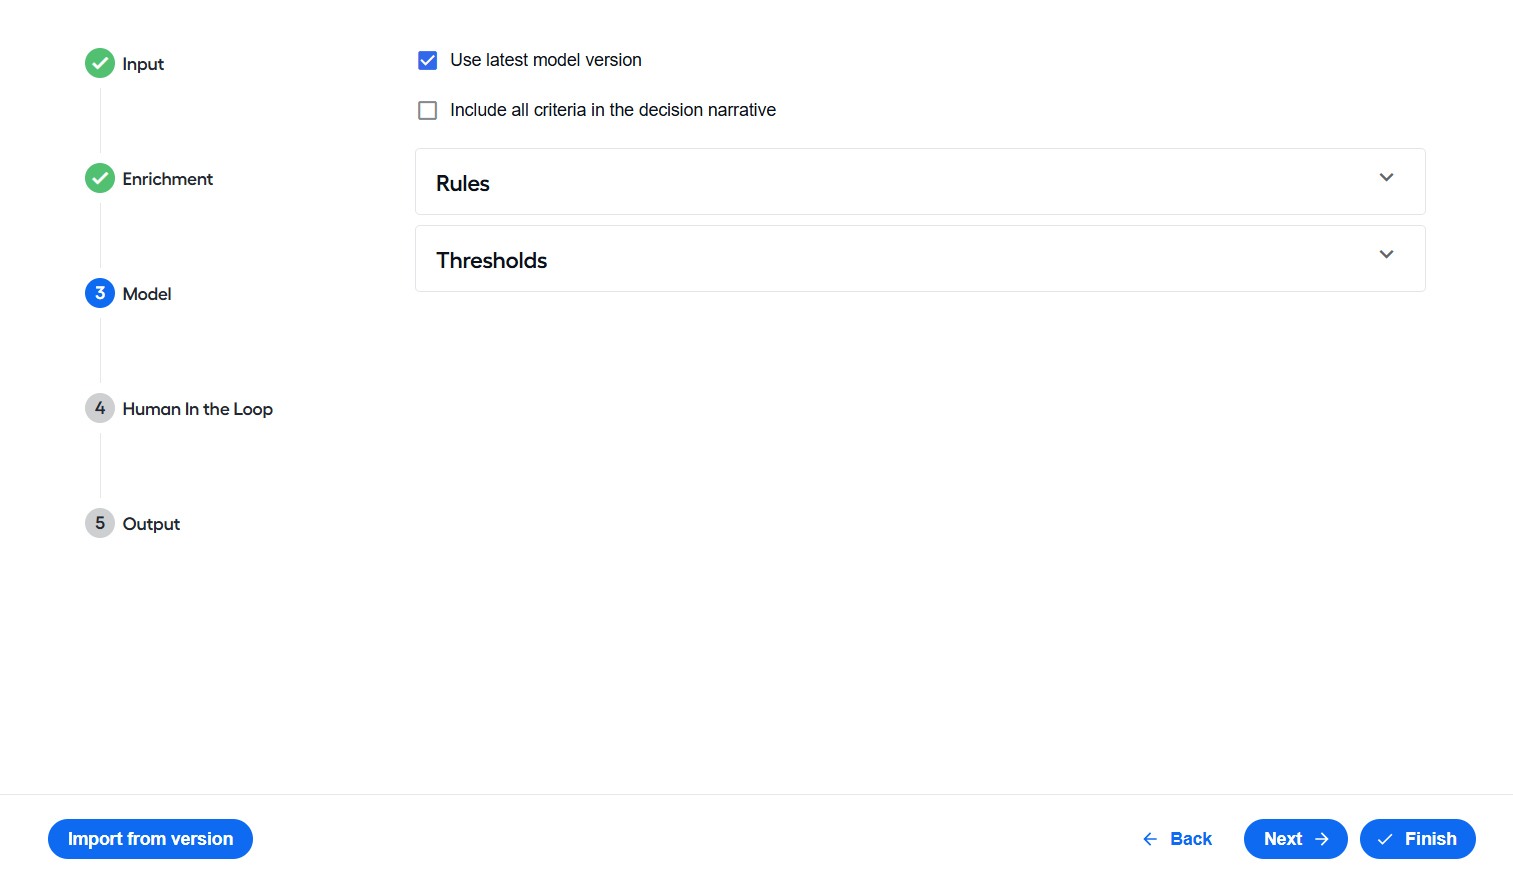Click Import from version button
The width and height of the screenshot is (1513, 878).
150,839
